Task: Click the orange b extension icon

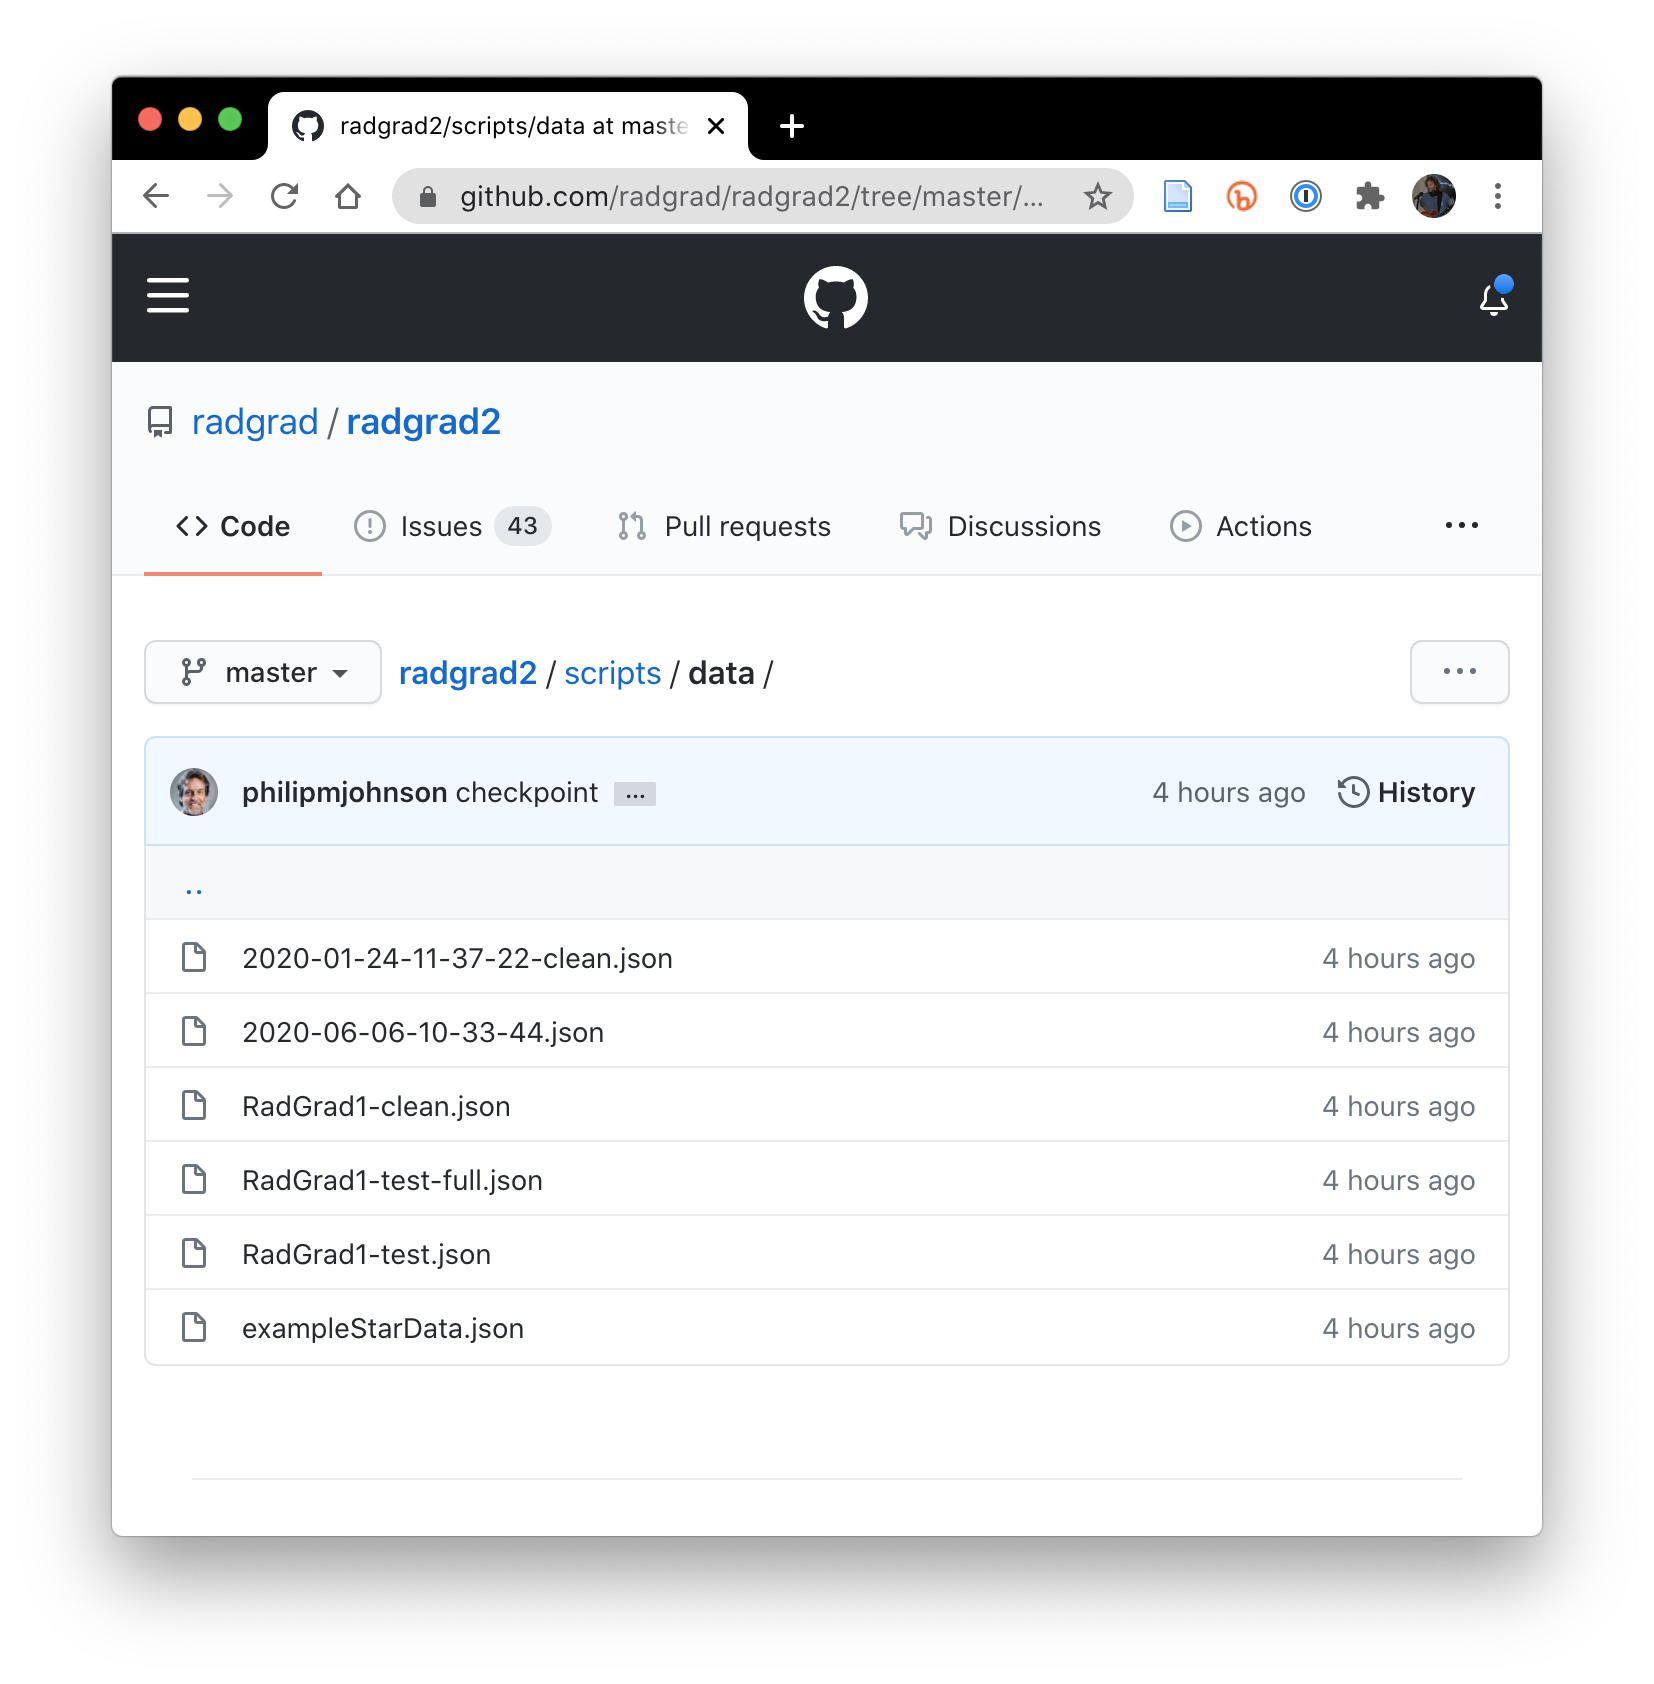Action: point(1242,196)
